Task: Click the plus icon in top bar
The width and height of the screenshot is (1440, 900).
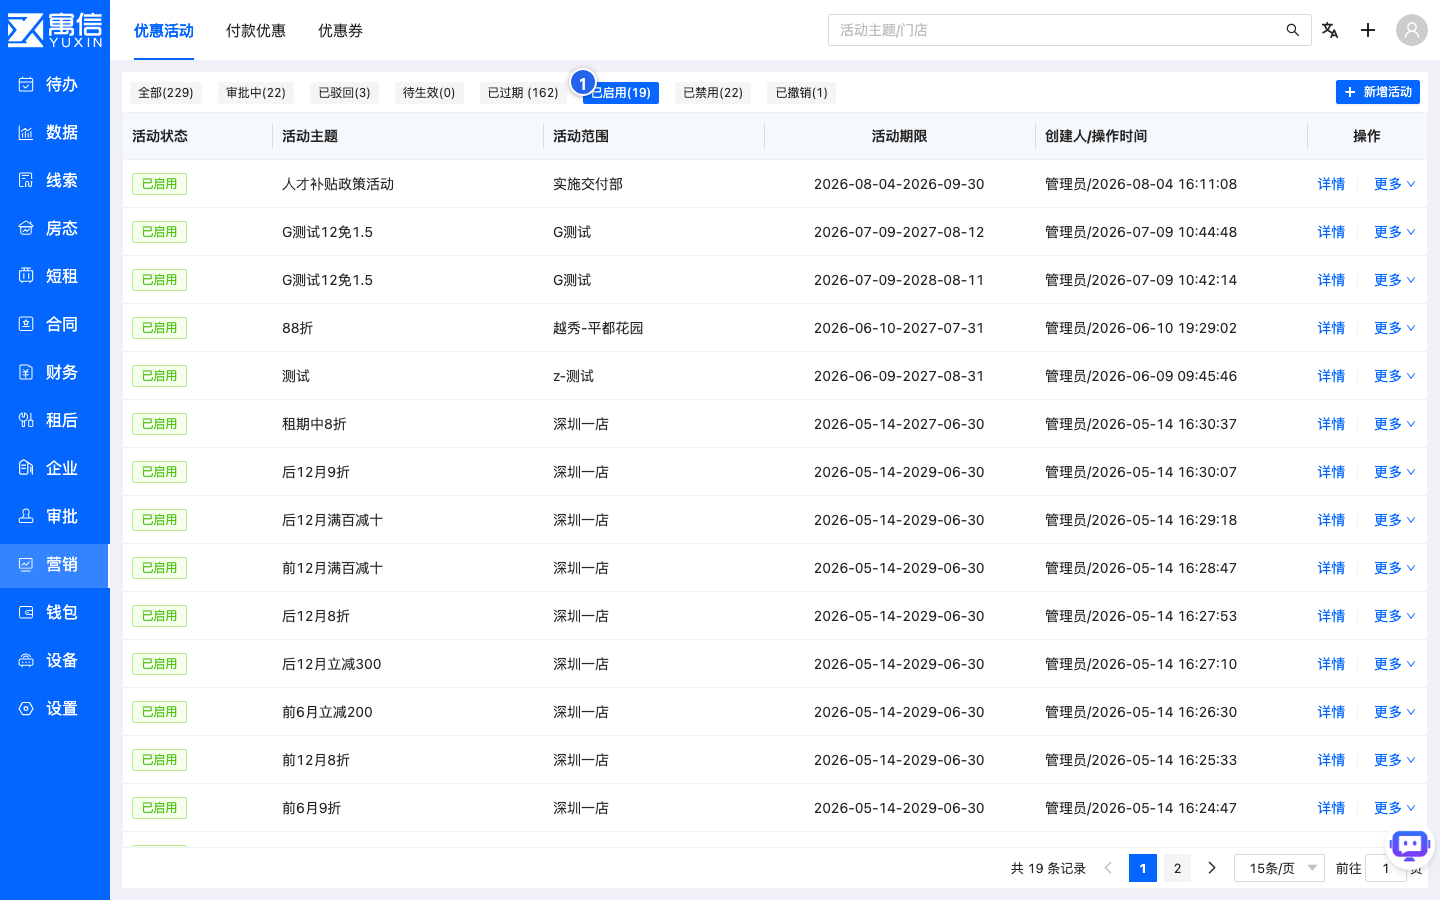Action: tap(1368, 30)
